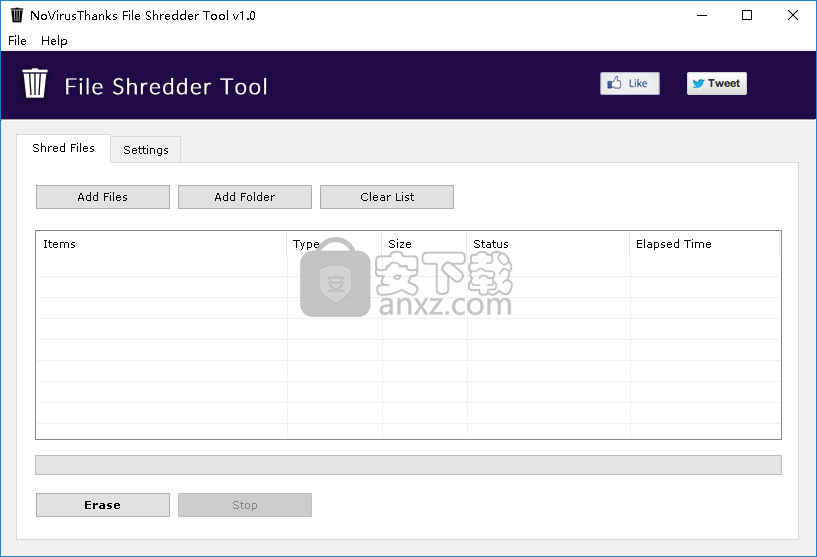Minimize the File Shredder window
The width and height of the screenshot is (817, 557).
(x=702, y=15)
